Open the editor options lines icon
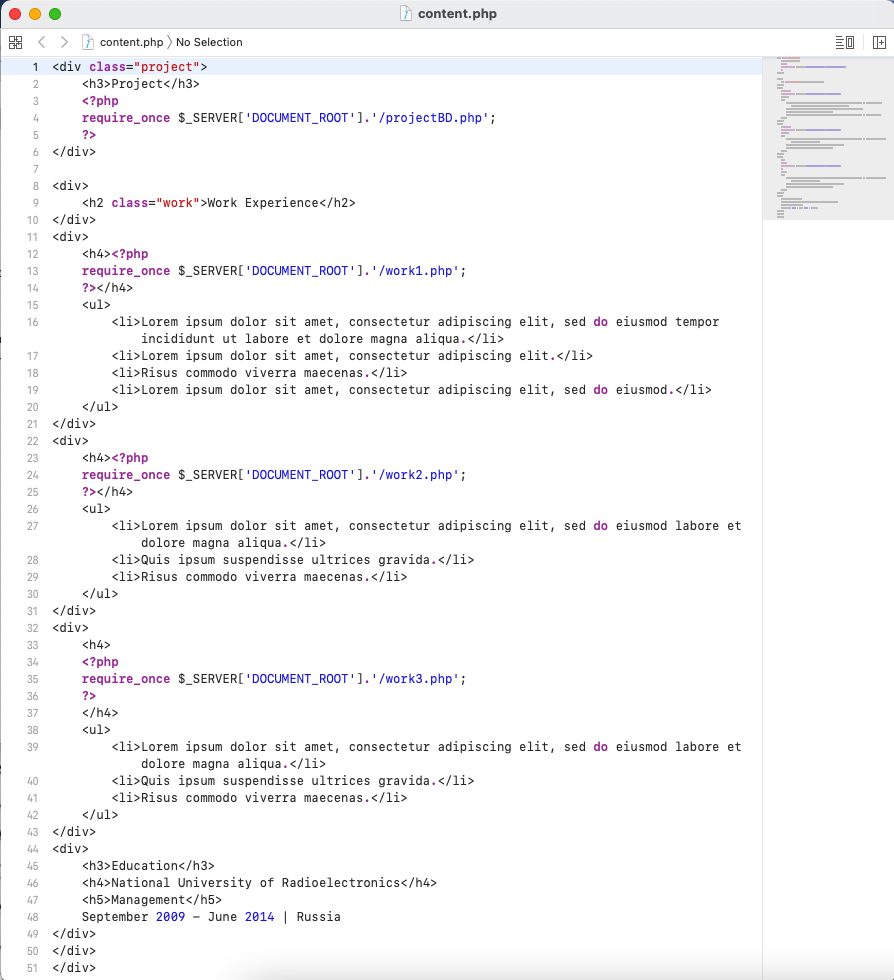 click(x=844, y=42)
